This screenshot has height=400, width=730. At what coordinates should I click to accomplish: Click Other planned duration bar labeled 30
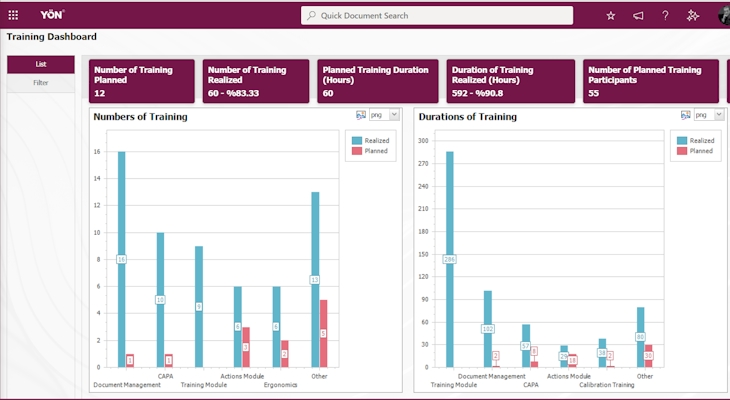(649, 356)
